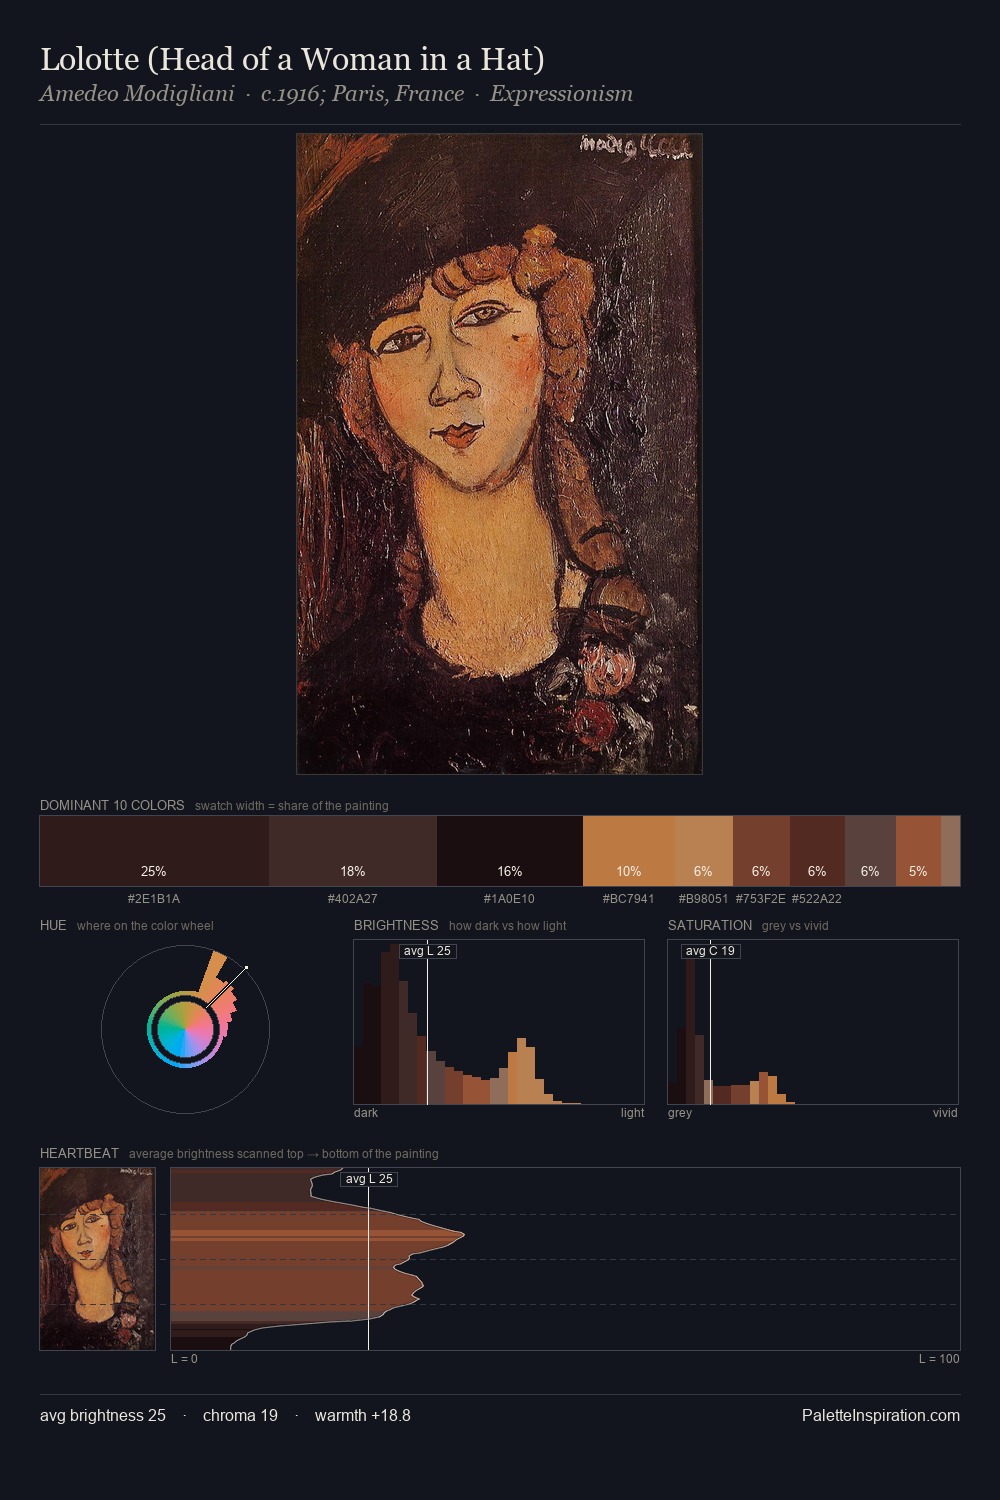Click the '#BC7941' hex code label
1000x1500 pixels.
629,898
